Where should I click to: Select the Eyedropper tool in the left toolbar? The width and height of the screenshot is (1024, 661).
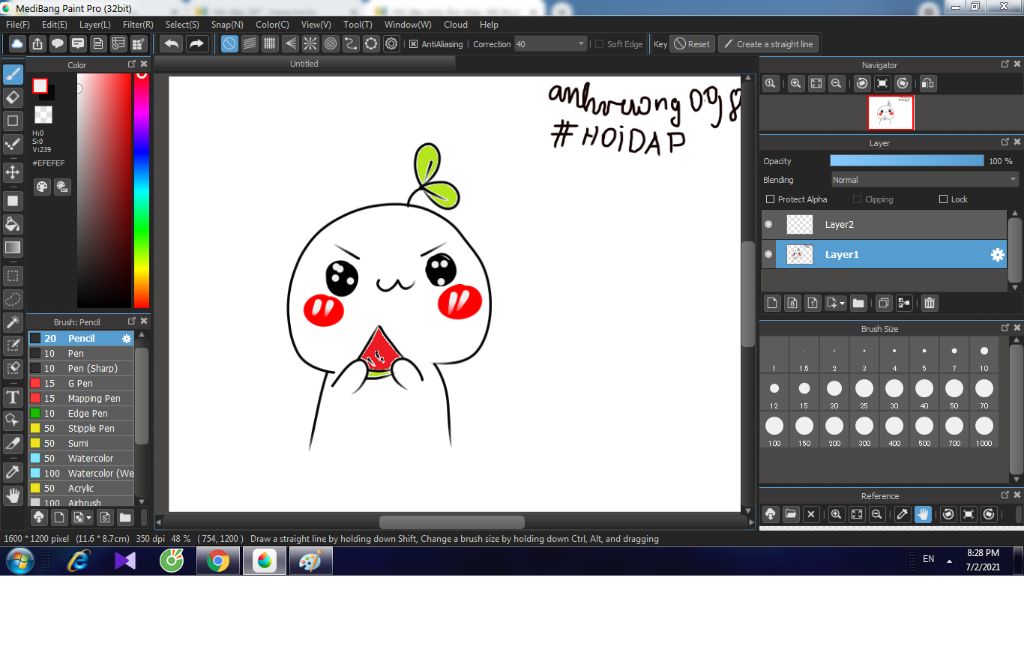pos(12,472)
